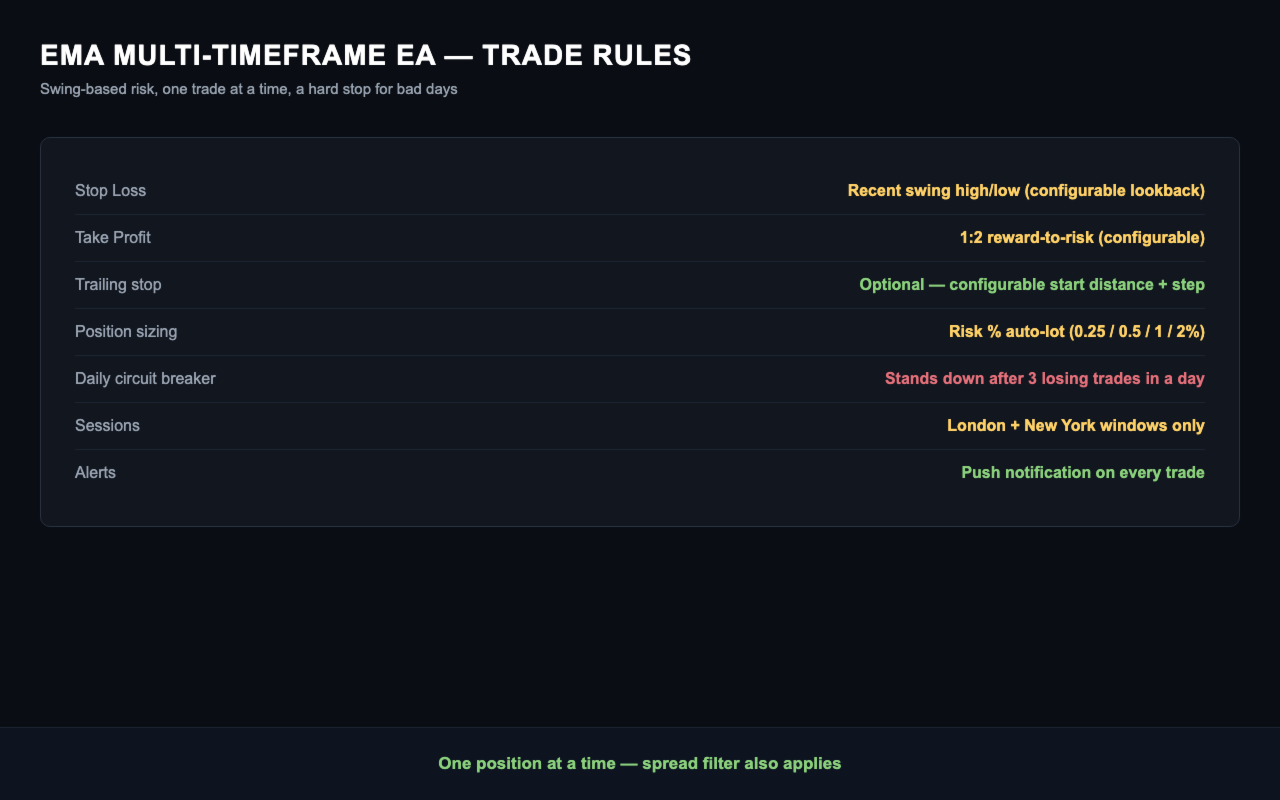Select the 1:2 reward-to-risk value

click(x=1082, y=238)
